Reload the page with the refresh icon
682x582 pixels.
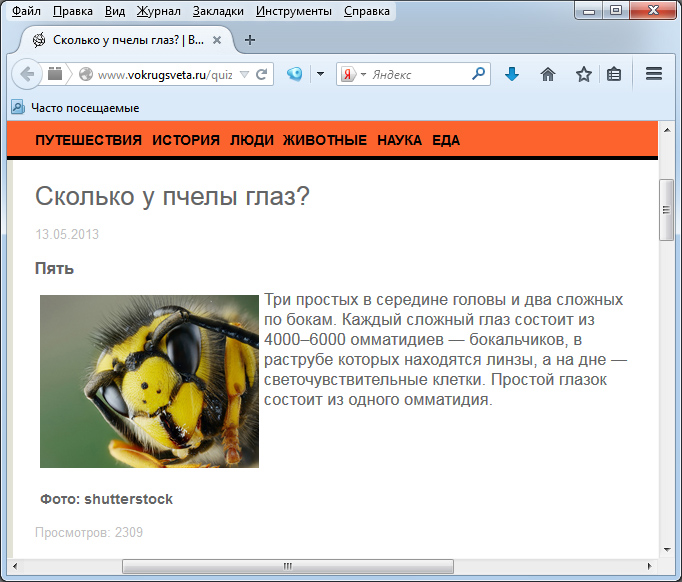click(262, 74)
